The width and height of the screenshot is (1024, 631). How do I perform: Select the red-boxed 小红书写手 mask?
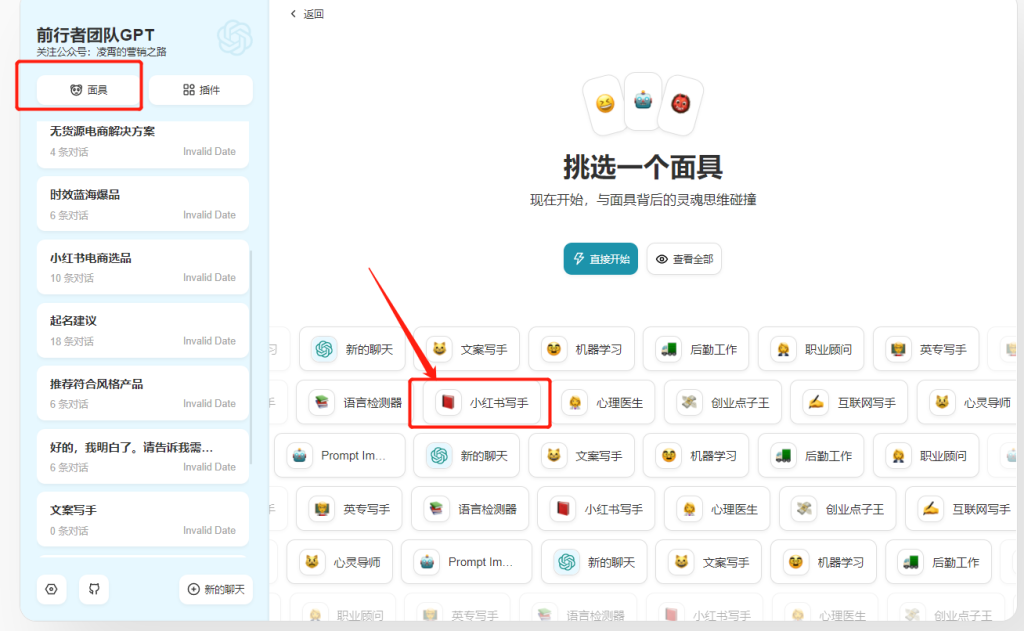tap(480, 403)
